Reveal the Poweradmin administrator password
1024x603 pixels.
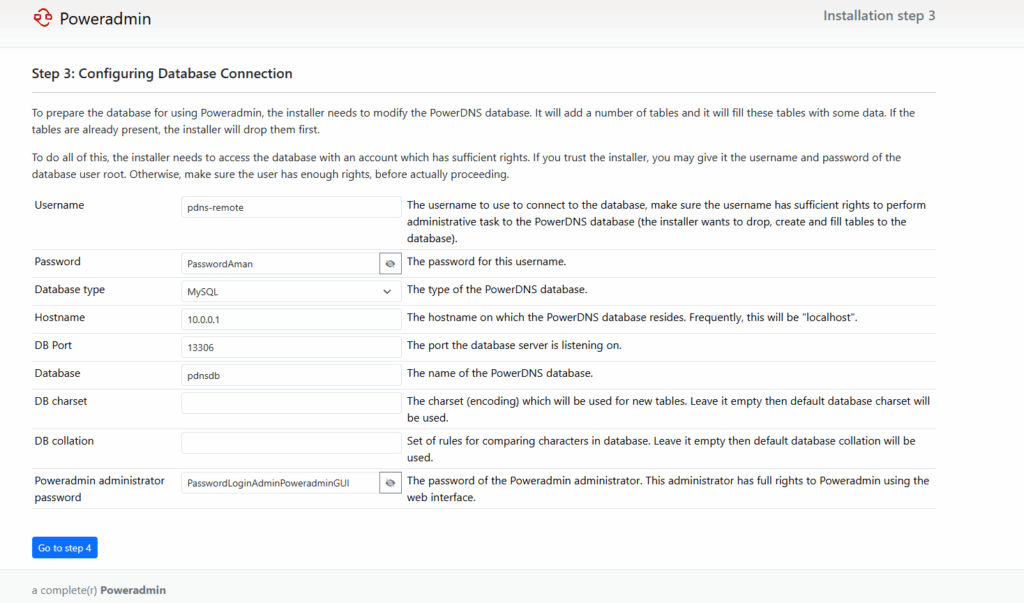[390, 483]
